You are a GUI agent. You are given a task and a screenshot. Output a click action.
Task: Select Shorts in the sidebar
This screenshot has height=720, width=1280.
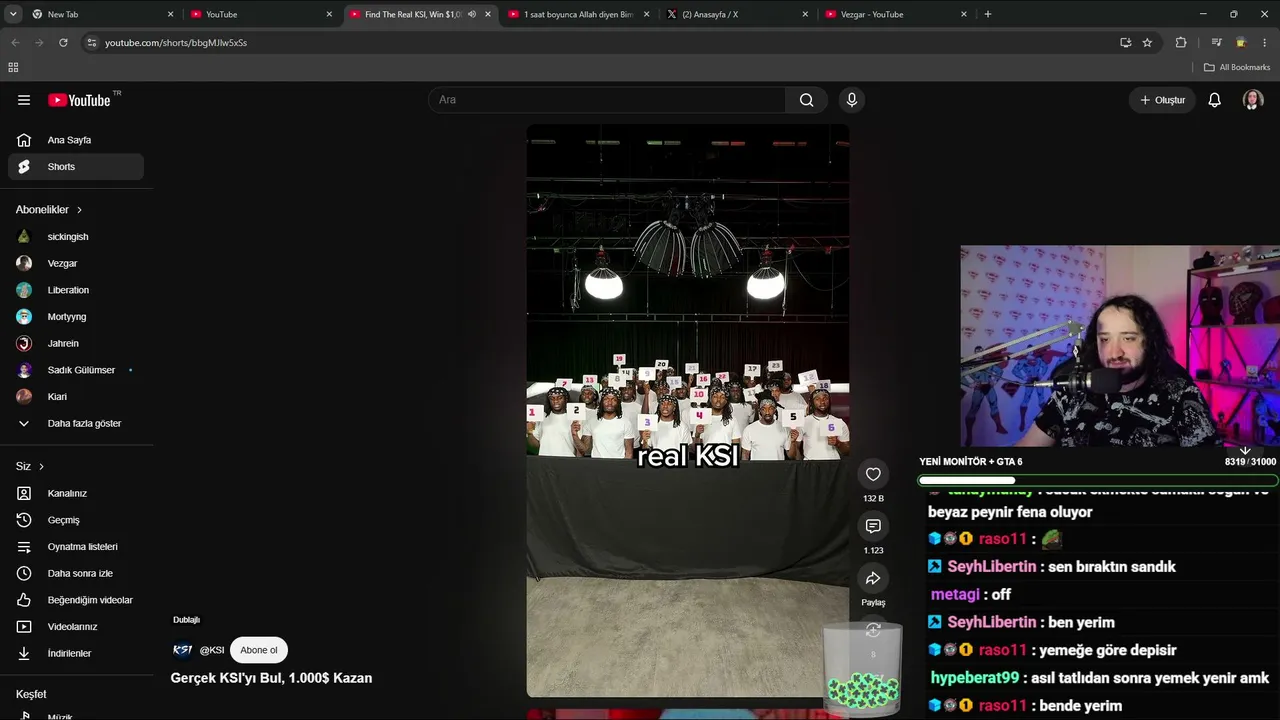pyautogui.click(x=77, y=167)
